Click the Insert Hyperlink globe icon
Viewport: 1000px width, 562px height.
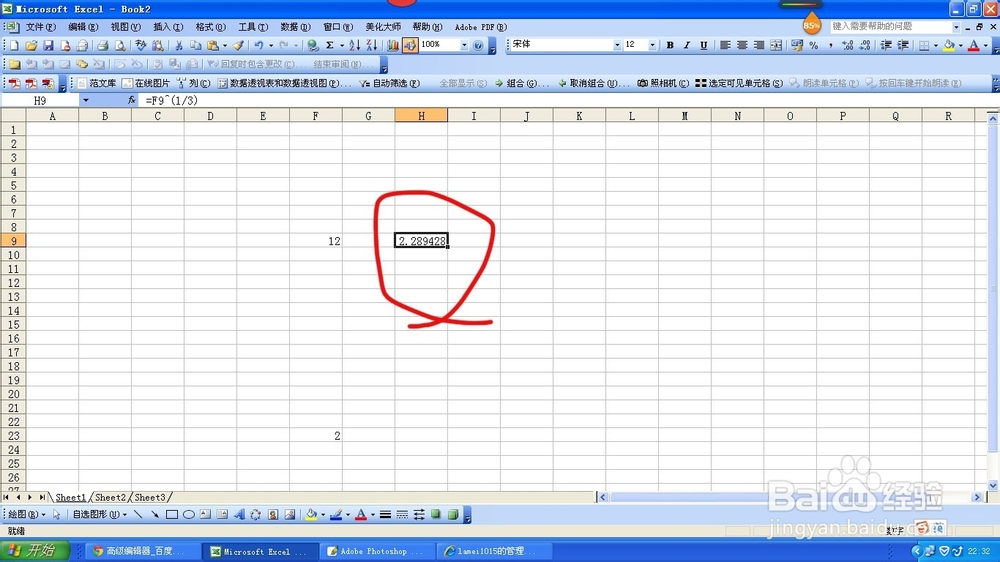(312, 45)
